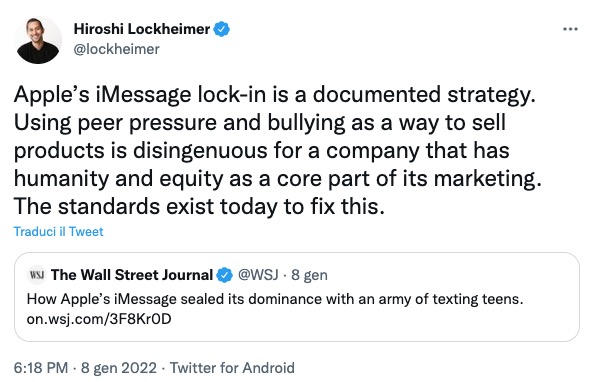Open the @WSJ handle in quoted tweet
The height and width of the screenshot is (382, 596).
coord(258,274)
